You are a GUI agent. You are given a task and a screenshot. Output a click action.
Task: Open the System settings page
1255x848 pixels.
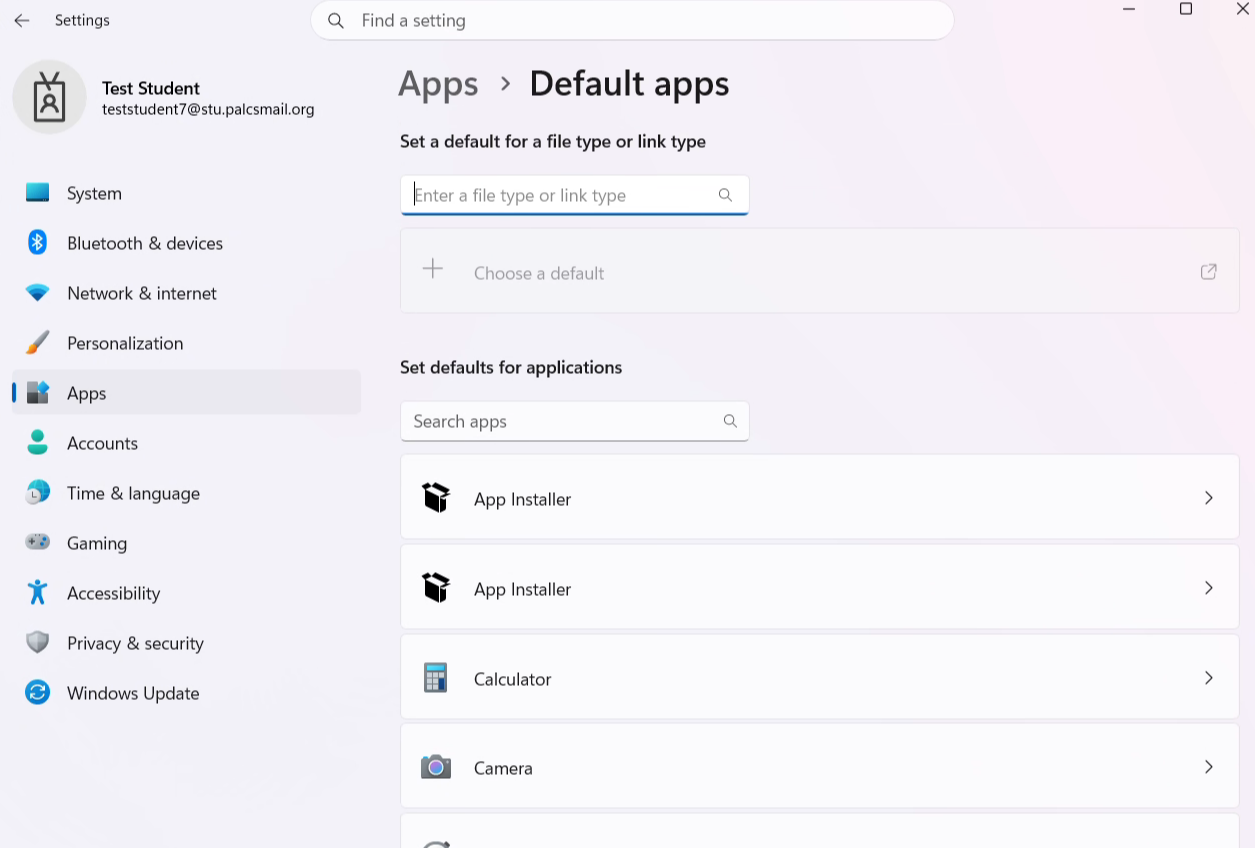(186, 193)
